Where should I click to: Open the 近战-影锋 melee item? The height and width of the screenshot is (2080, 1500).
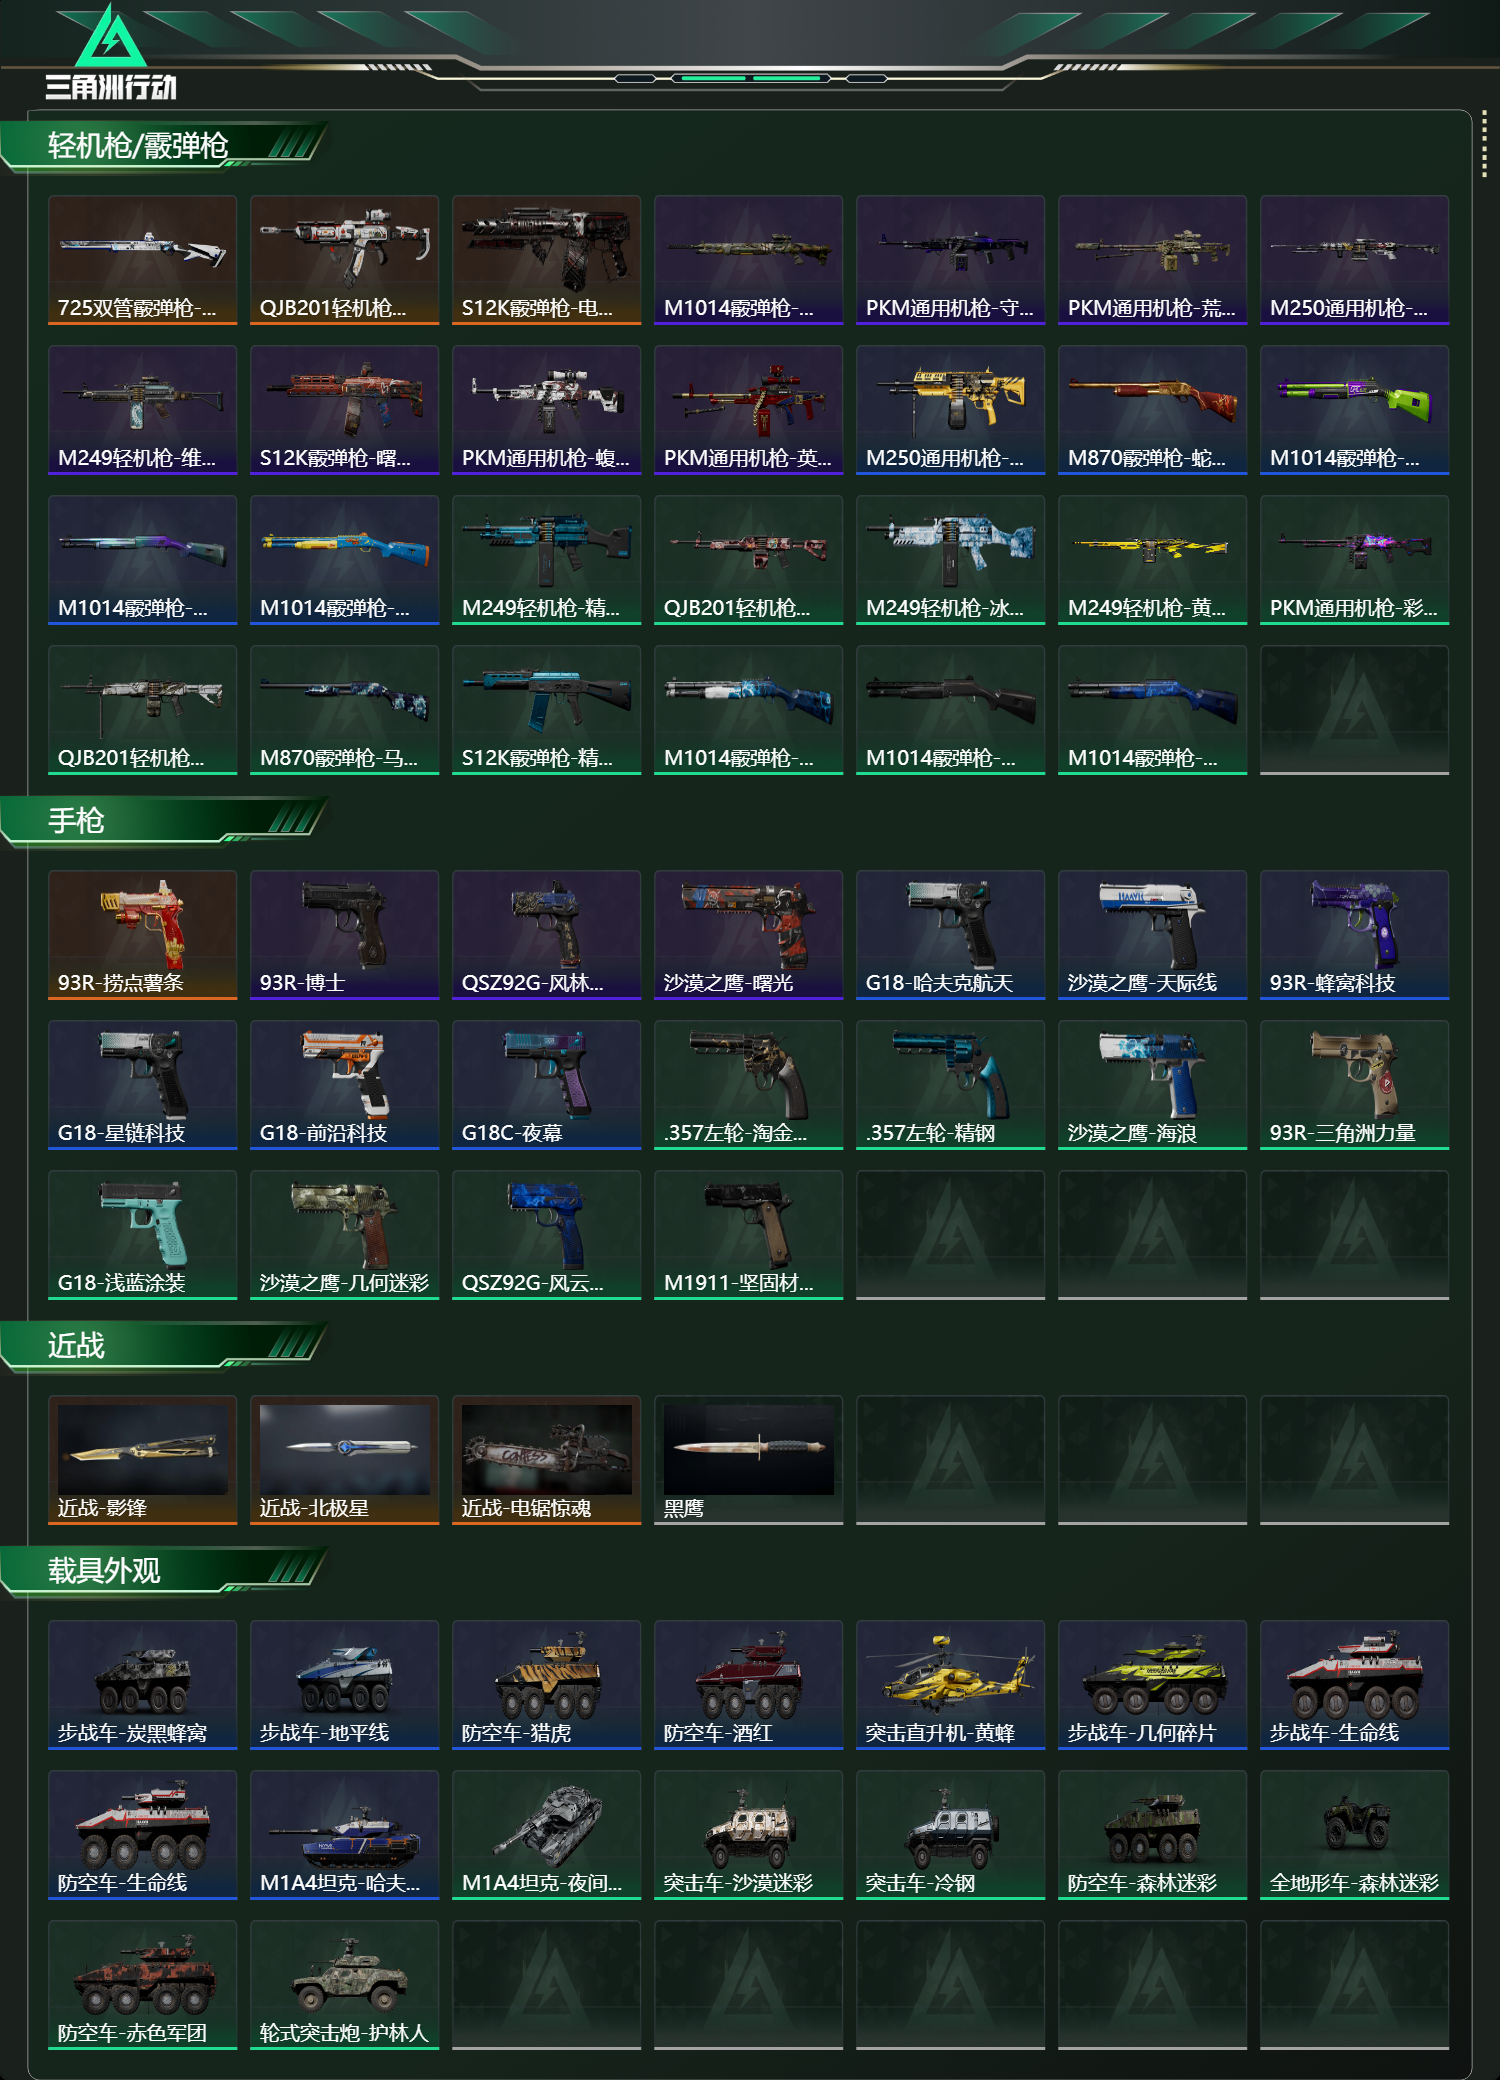pyautogui.click(x=143, y=1460)
